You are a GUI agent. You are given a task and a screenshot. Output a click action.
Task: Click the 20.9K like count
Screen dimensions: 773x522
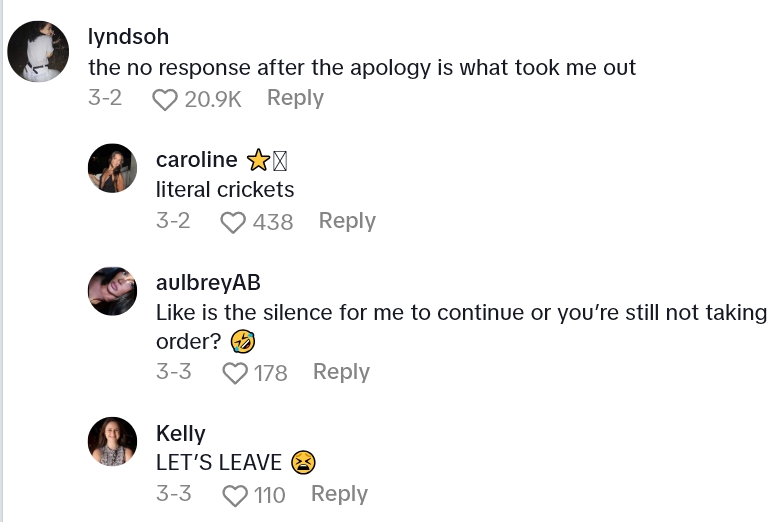click(x=213, y=99)
